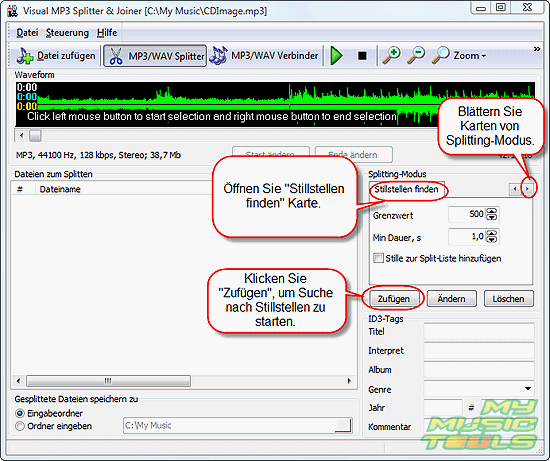Image resolution: width=550 pixels, height=461 pixels.
Task: Click the green waveform display
Action: click(x=275, y=104)
